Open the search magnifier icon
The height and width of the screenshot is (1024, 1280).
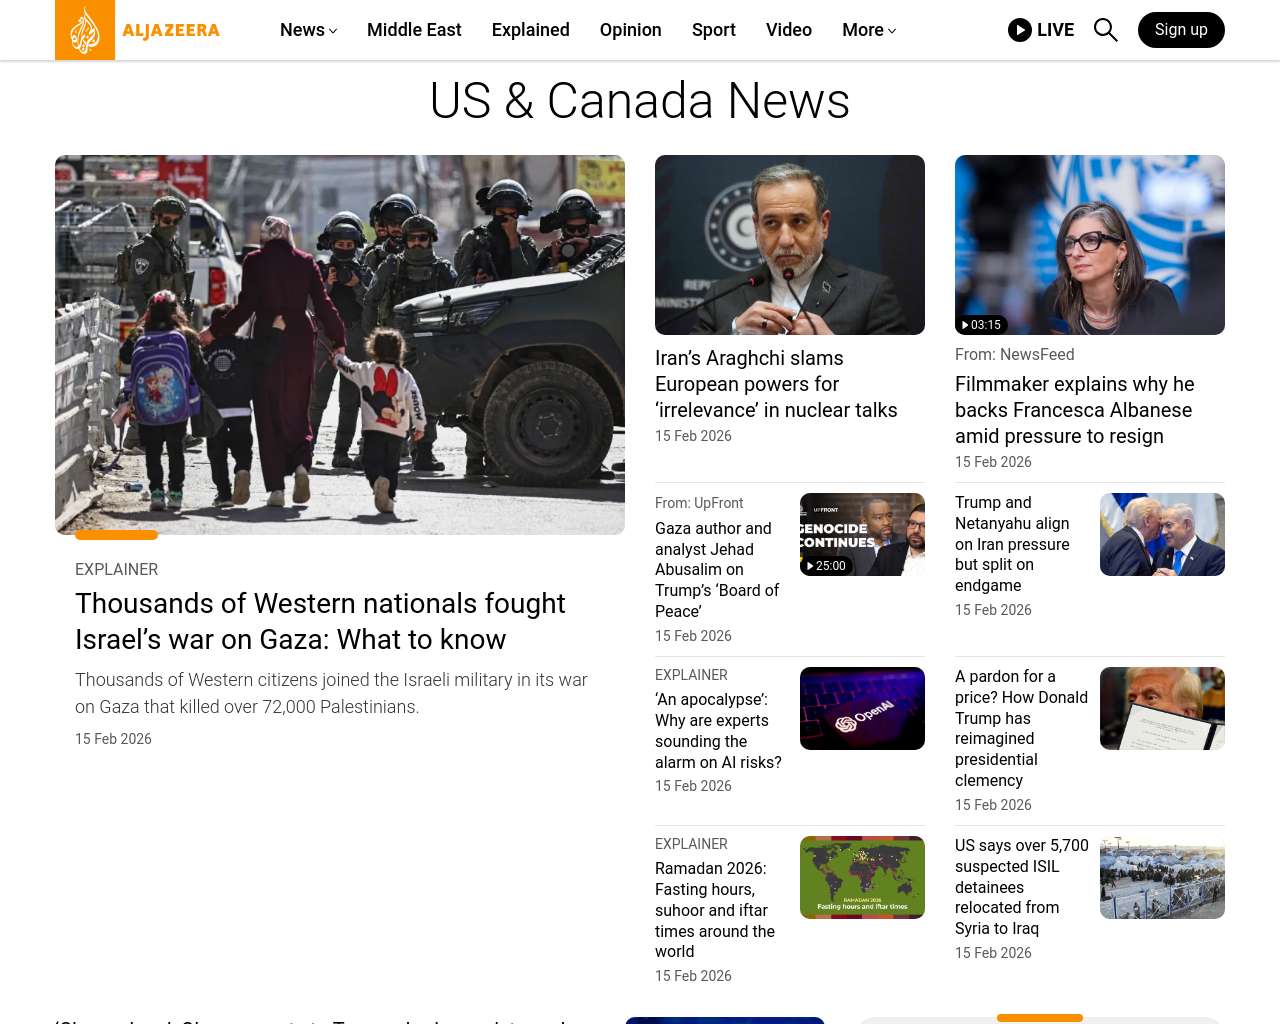[1105, 30]
